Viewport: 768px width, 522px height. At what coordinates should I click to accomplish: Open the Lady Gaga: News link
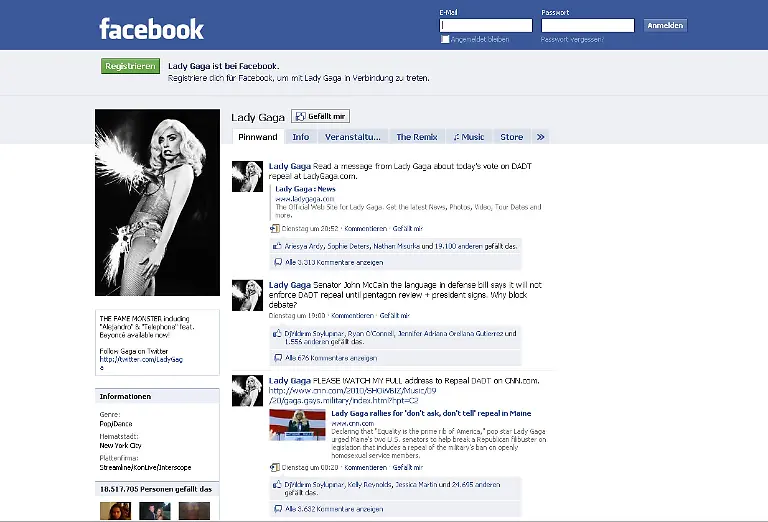click(305, 189)
